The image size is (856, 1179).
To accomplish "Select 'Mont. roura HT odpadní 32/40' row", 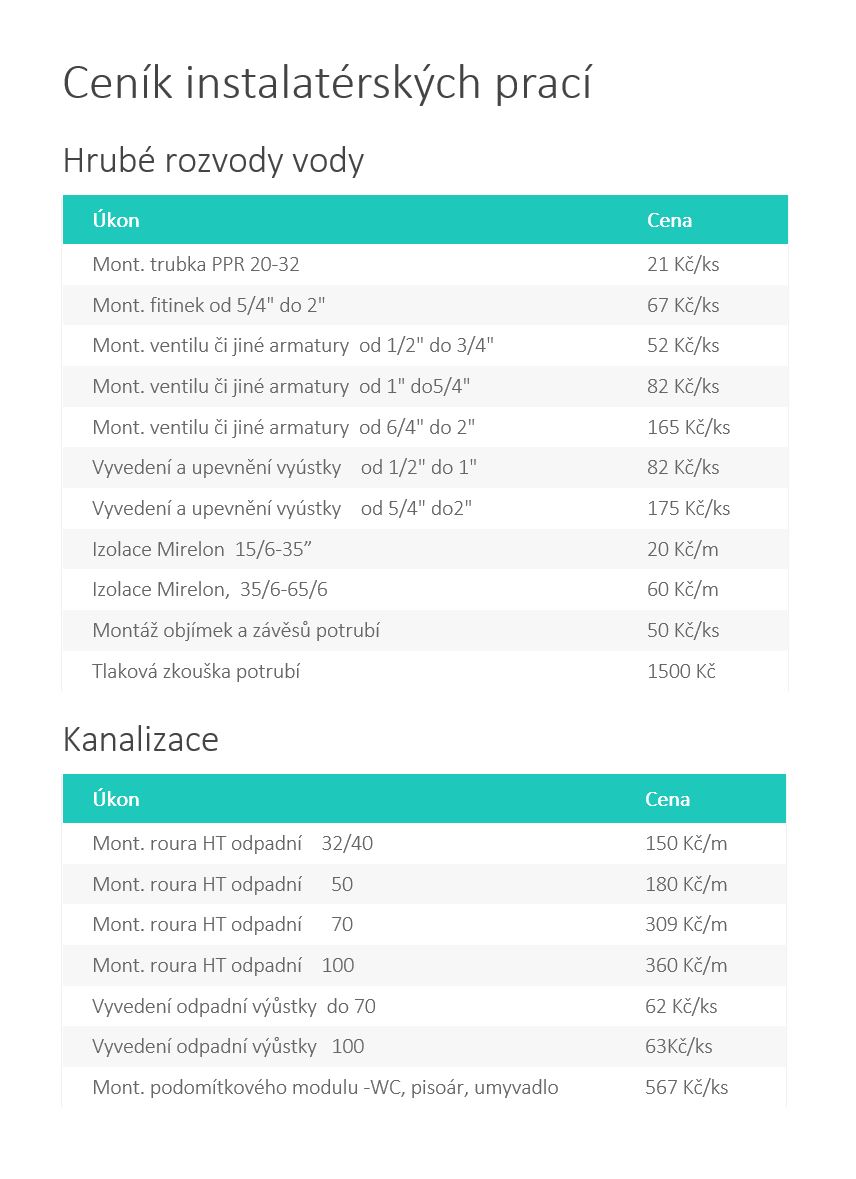I will point(232,843).
